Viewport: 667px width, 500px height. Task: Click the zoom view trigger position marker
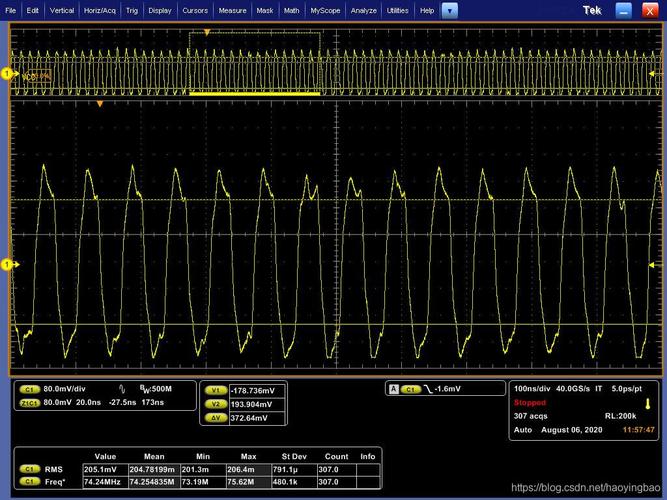(x=100, y=104)
